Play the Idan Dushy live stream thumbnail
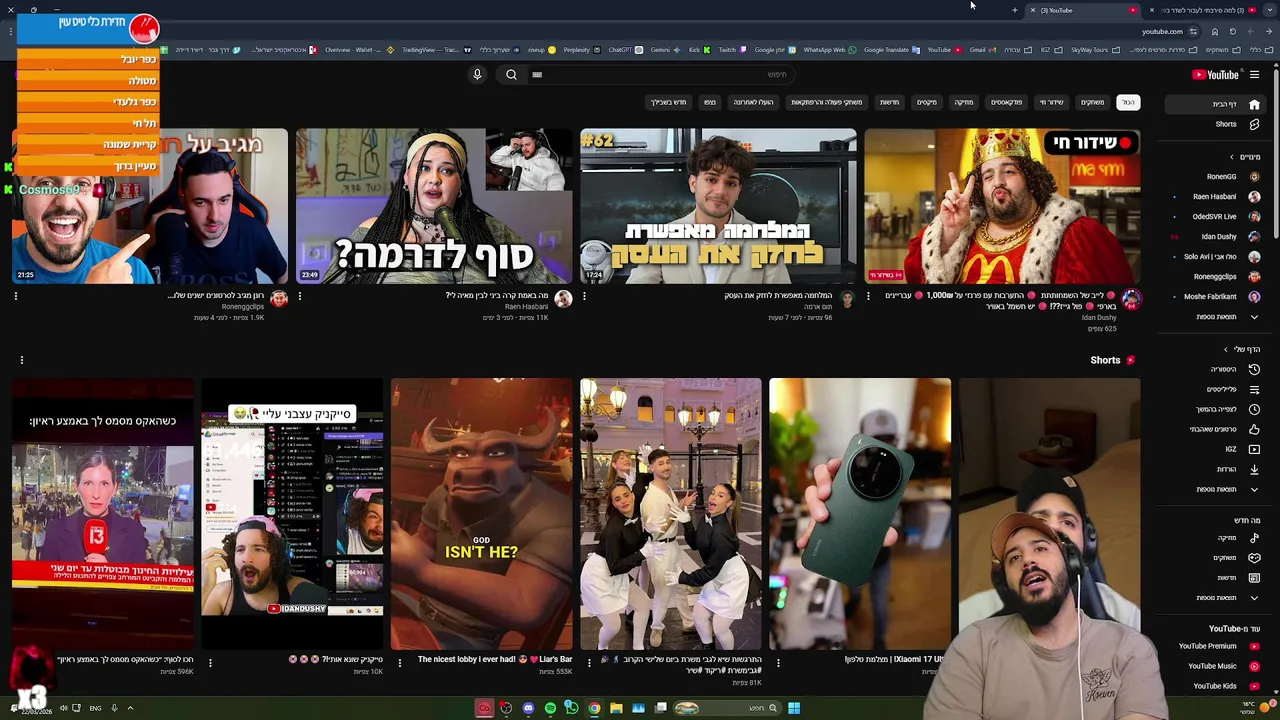 pyautogui.click(x=1002, y=206)
